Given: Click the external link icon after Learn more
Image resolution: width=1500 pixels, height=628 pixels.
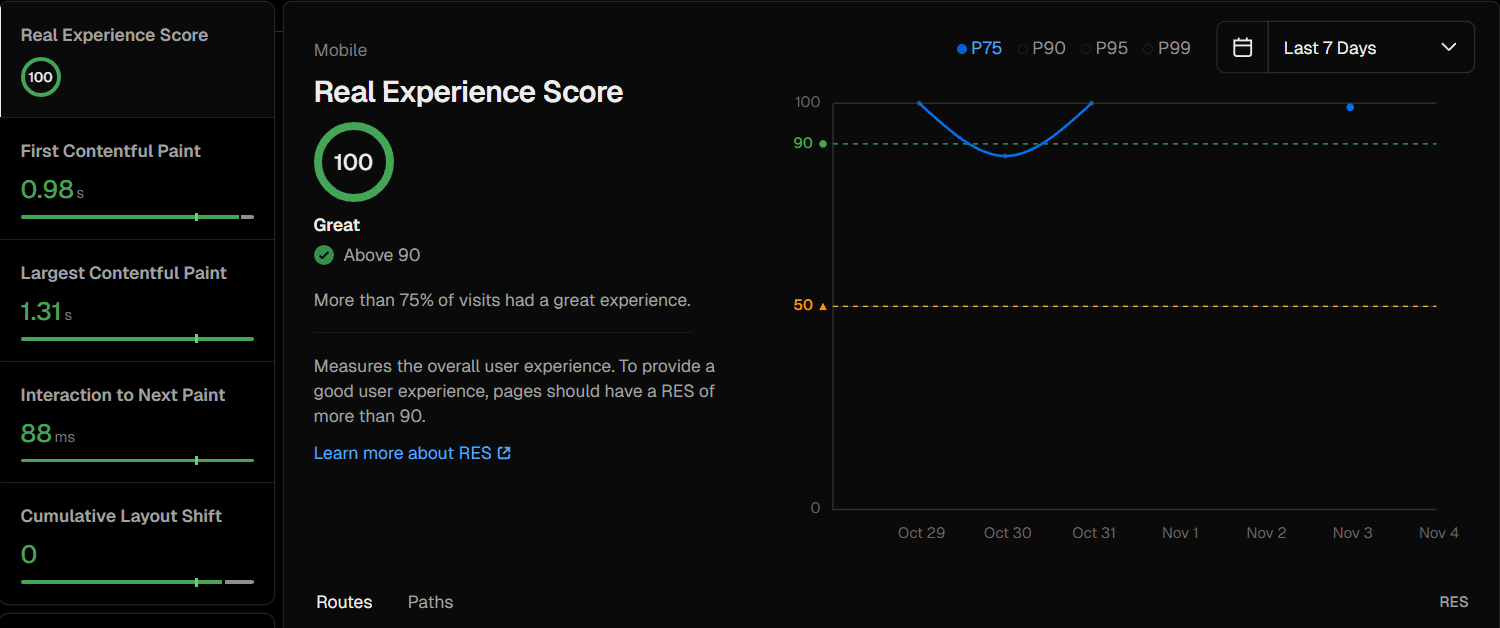Looking at the screenshot, I should (504, 453).
